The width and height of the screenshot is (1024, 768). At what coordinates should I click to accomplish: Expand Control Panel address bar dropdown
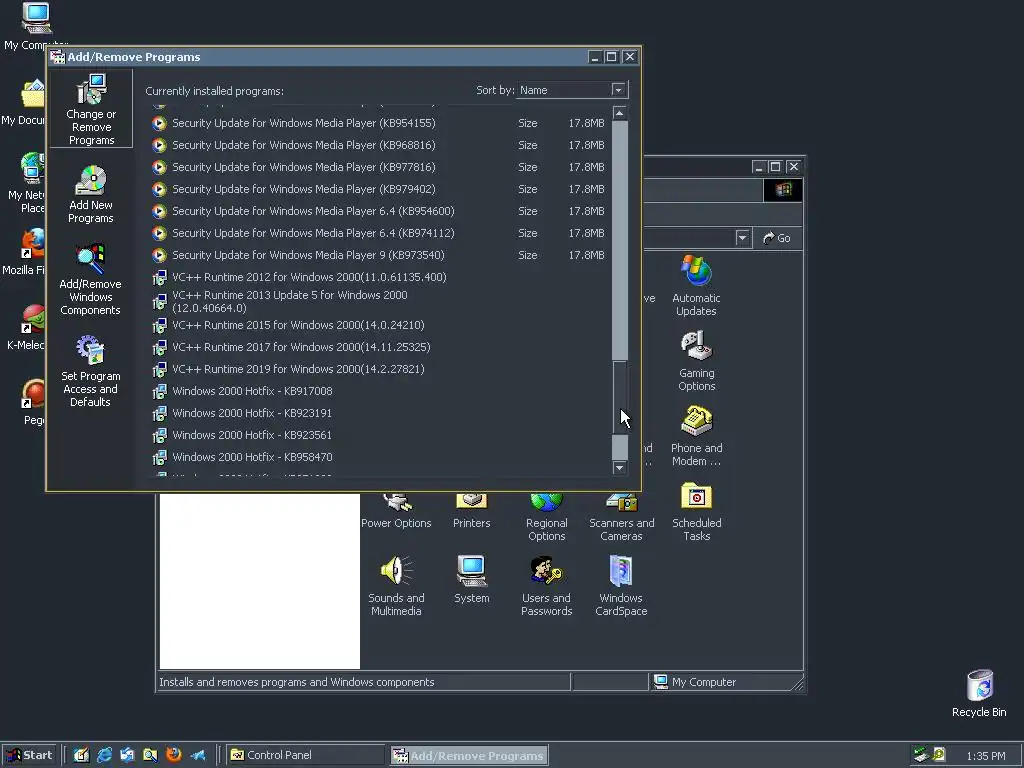pyautogui.click(x=742, y=238)
